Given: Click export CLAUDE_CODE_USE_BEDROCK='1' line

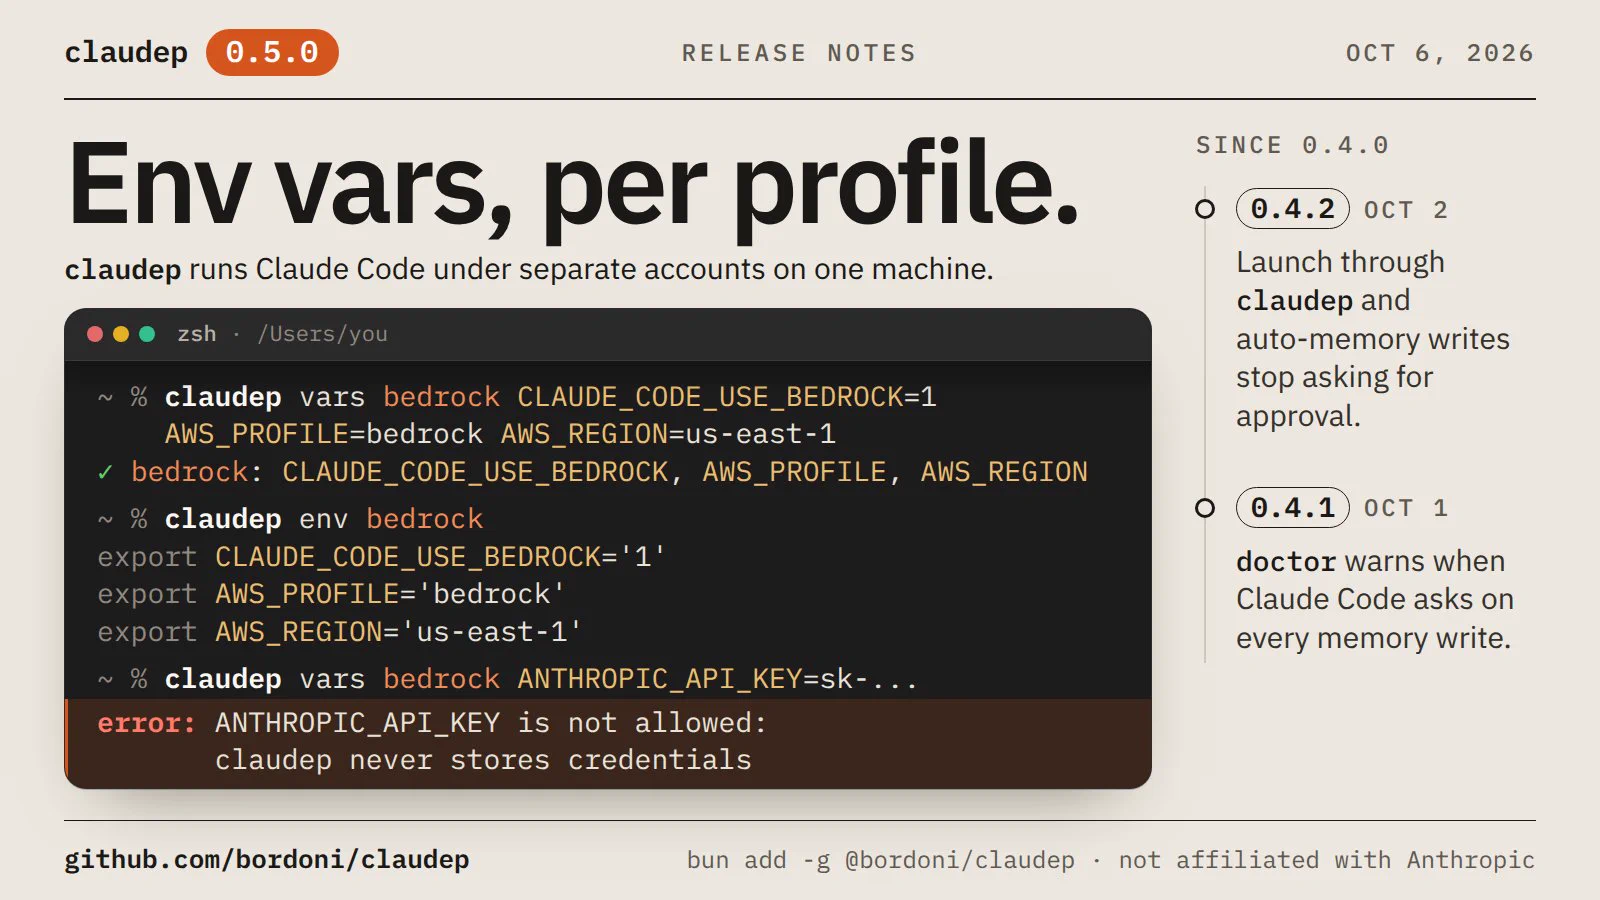Looking at the screenshot, I should pyautogui.click(x=382, y=557).
